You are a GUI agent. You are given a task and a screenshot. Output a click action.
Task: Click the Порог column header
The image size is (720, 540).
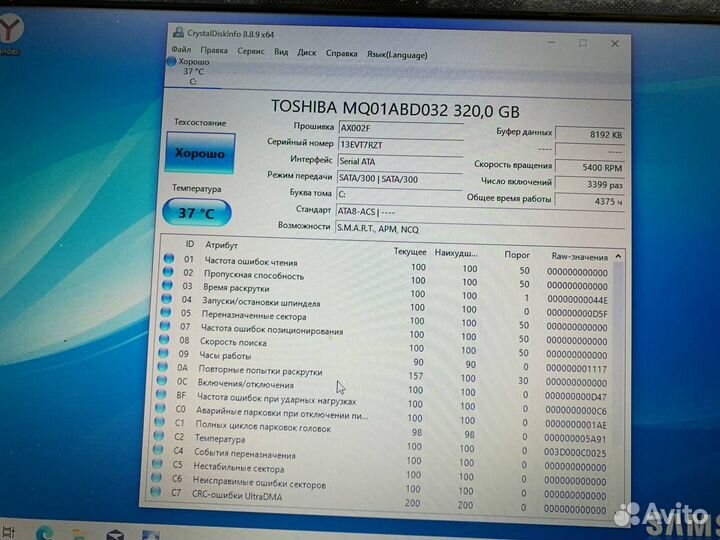click(517, 255)
